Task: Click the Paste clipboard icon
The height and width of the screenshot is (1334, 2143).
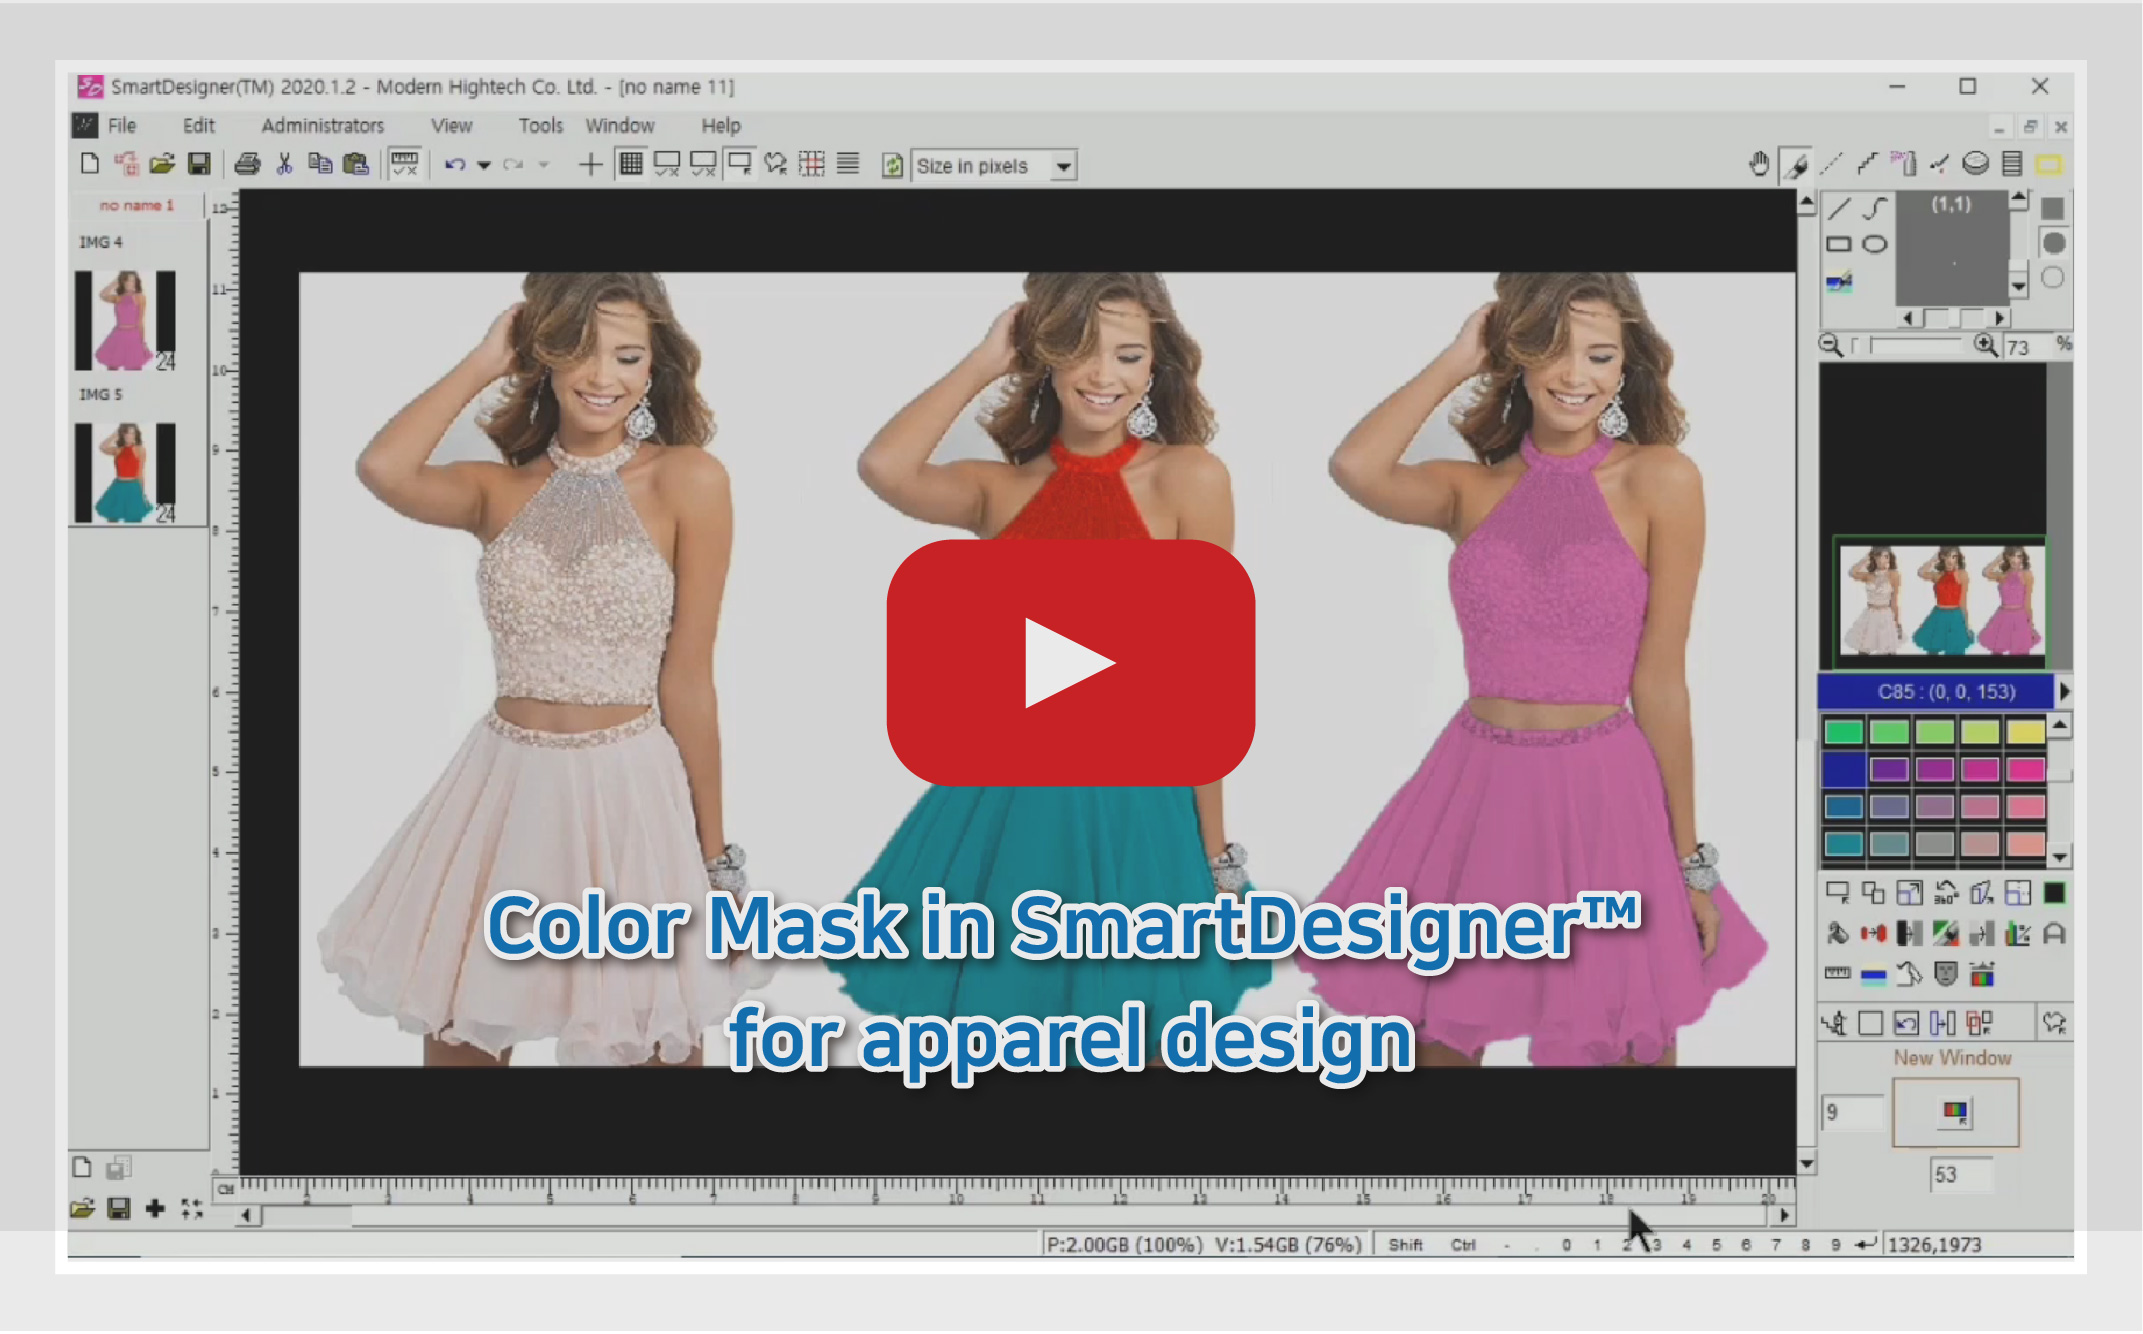Action: tap(356, 164)
